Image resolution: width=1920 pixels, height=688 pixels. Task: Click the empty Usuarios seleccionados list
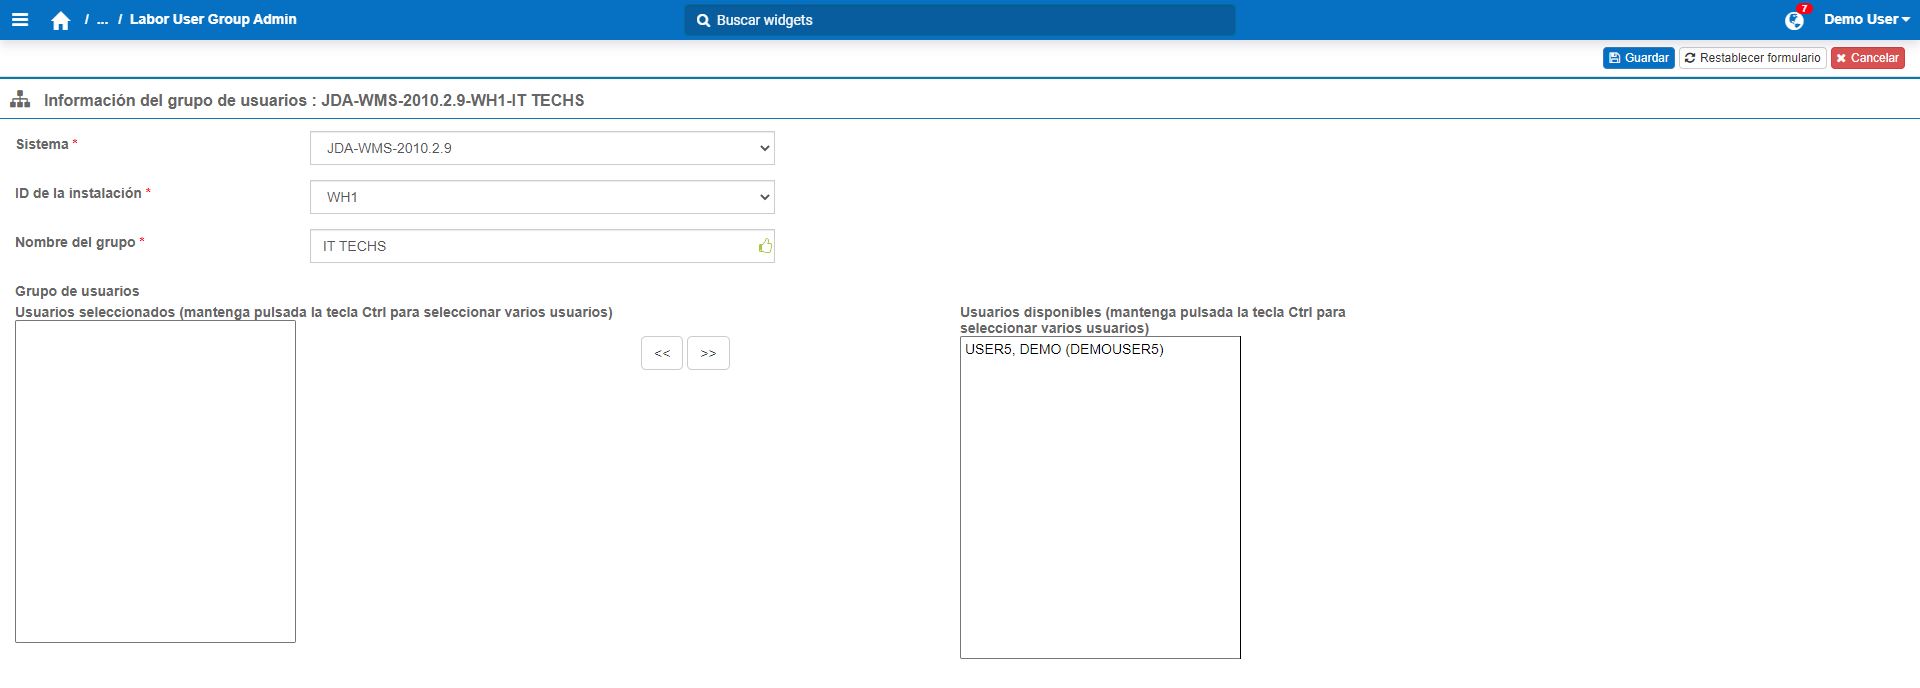(x=155, y=481)
